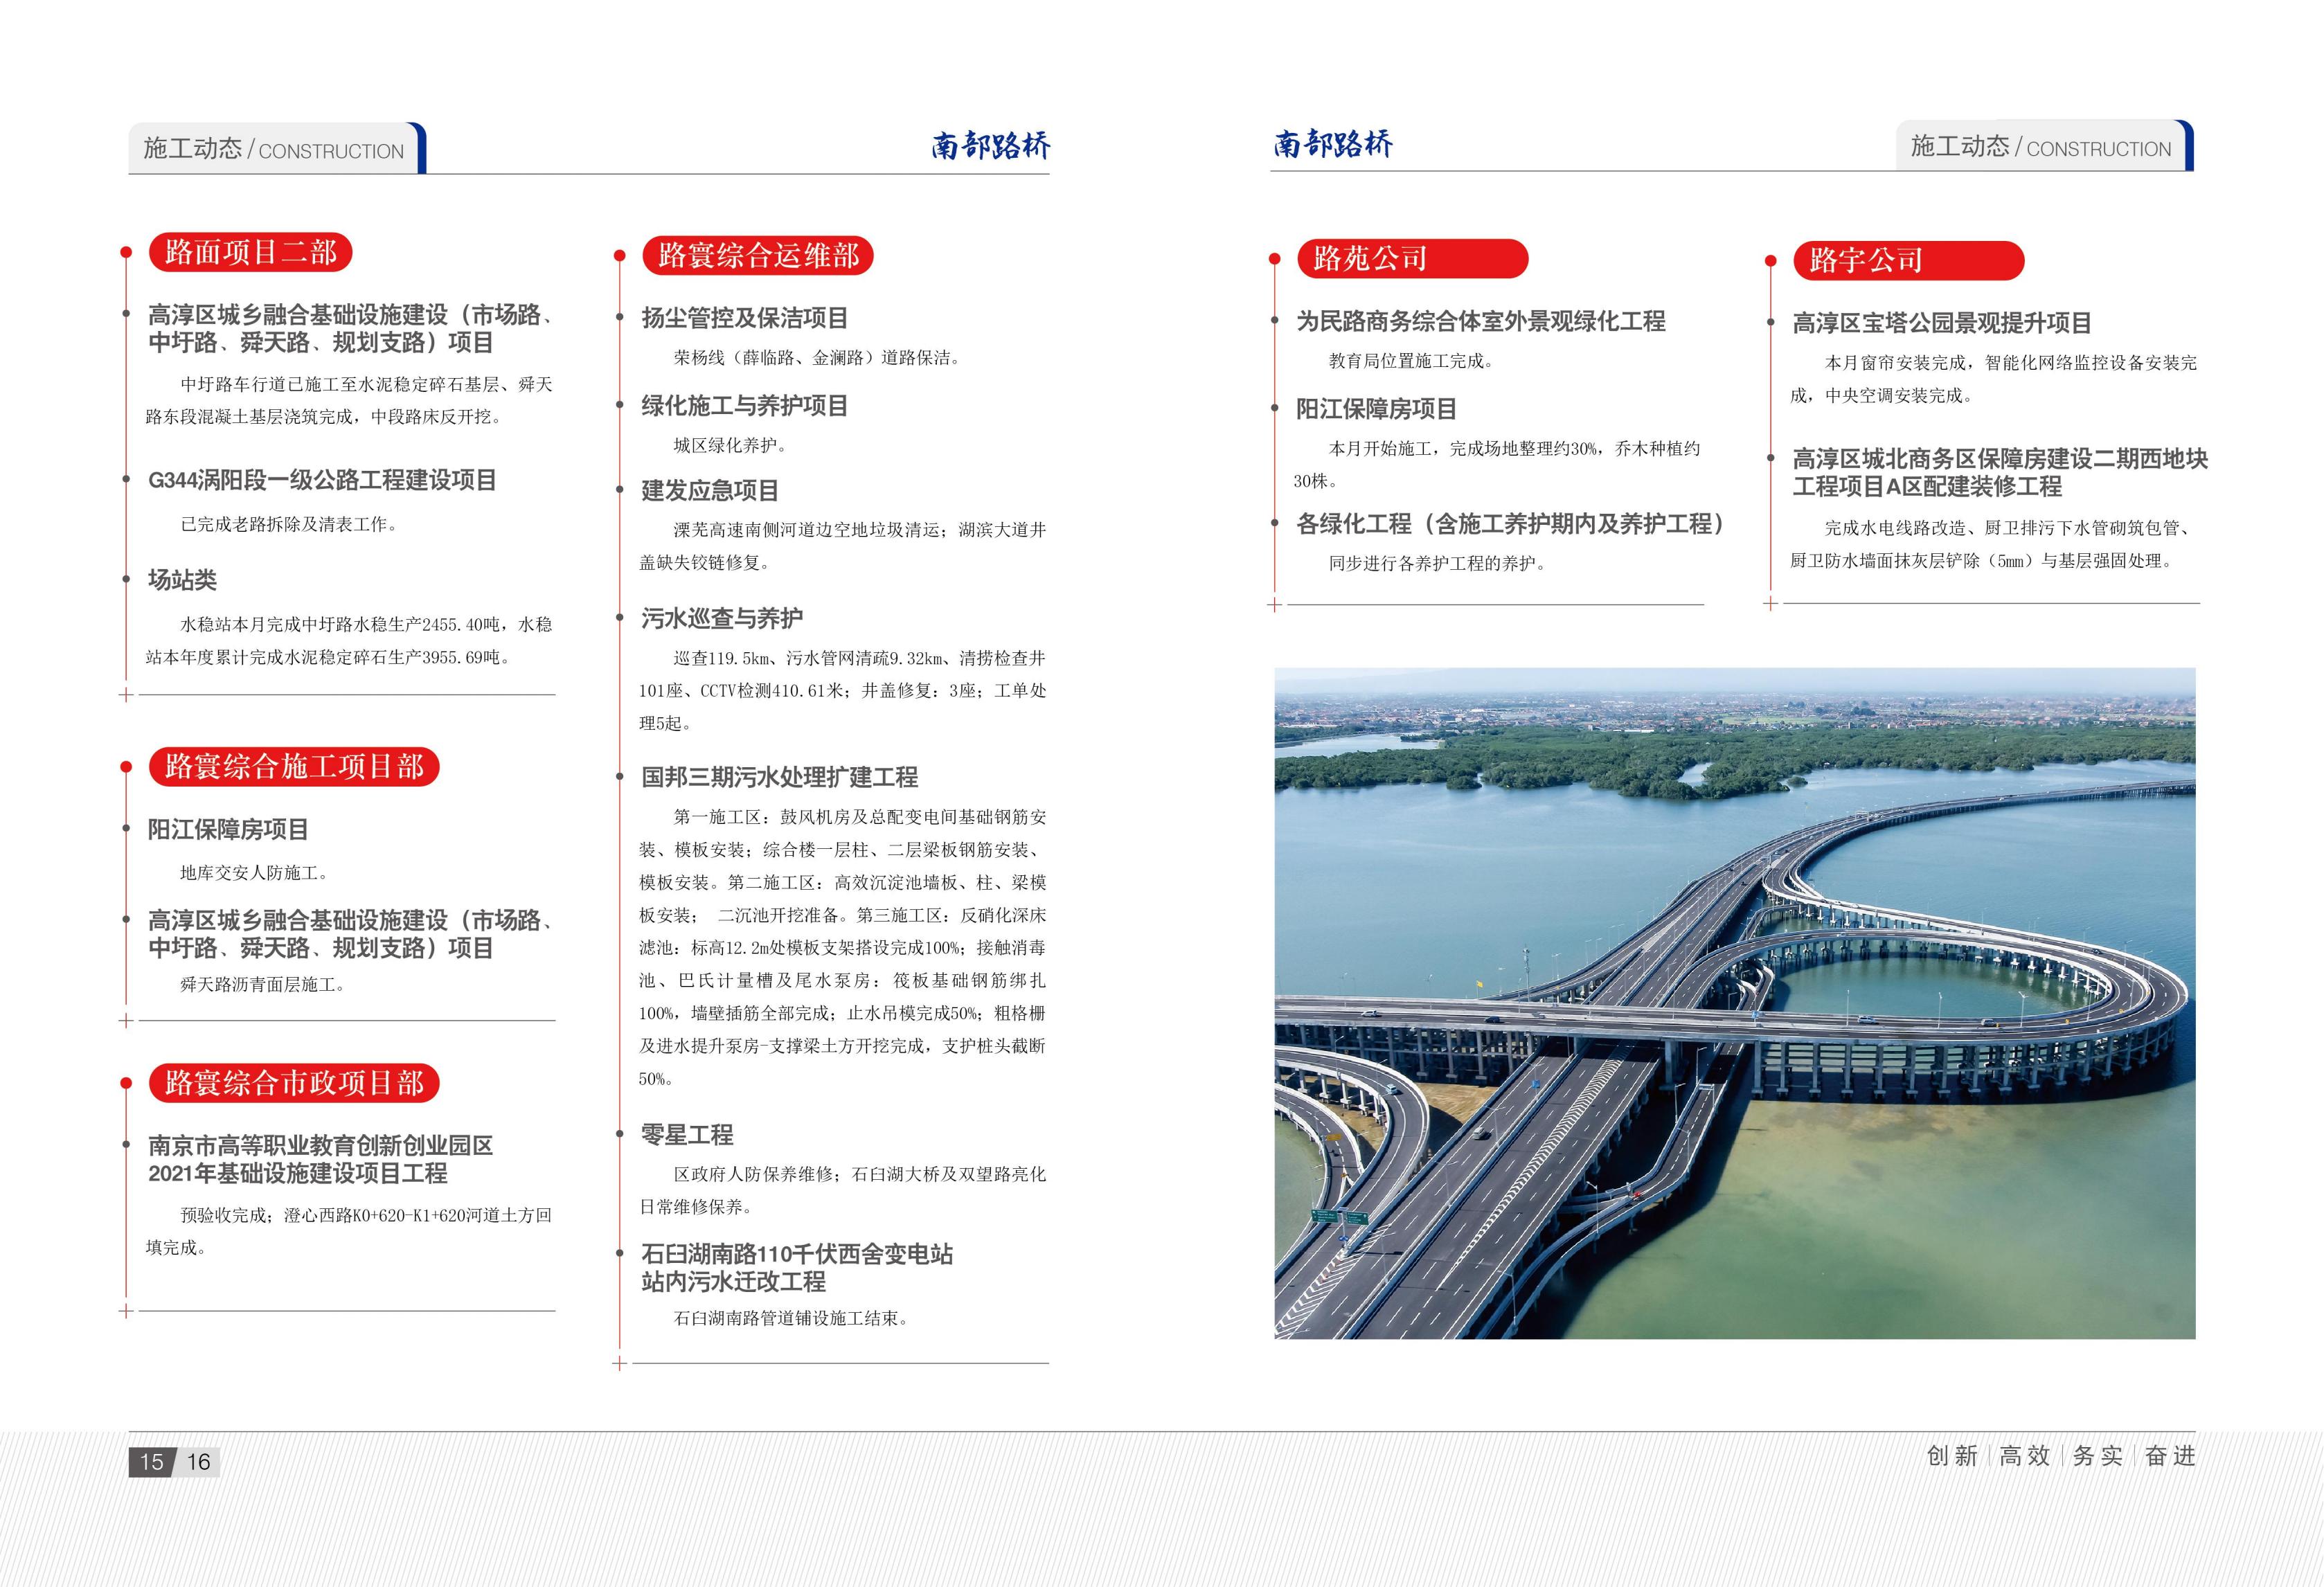Click the text 石臼湖南路管道铺设施工结束。
Image resolution: width=2324 pixels, height=1587 pixels.
(791, 1318)
